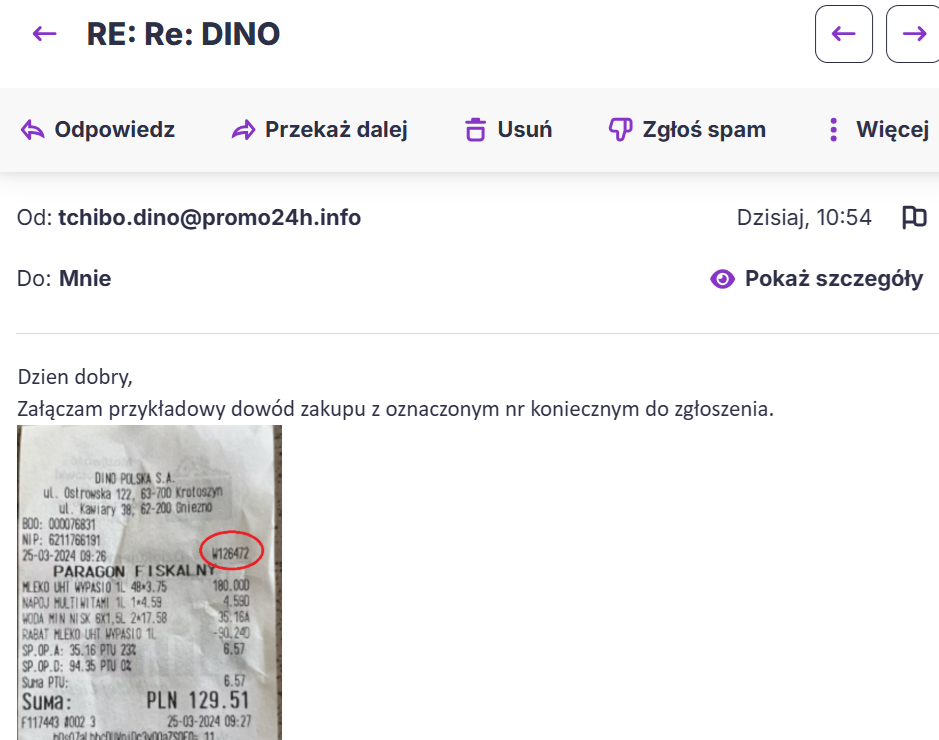Click the recipient name Mnie
This screenshot has height=740, width=939.
click(85, 279)
